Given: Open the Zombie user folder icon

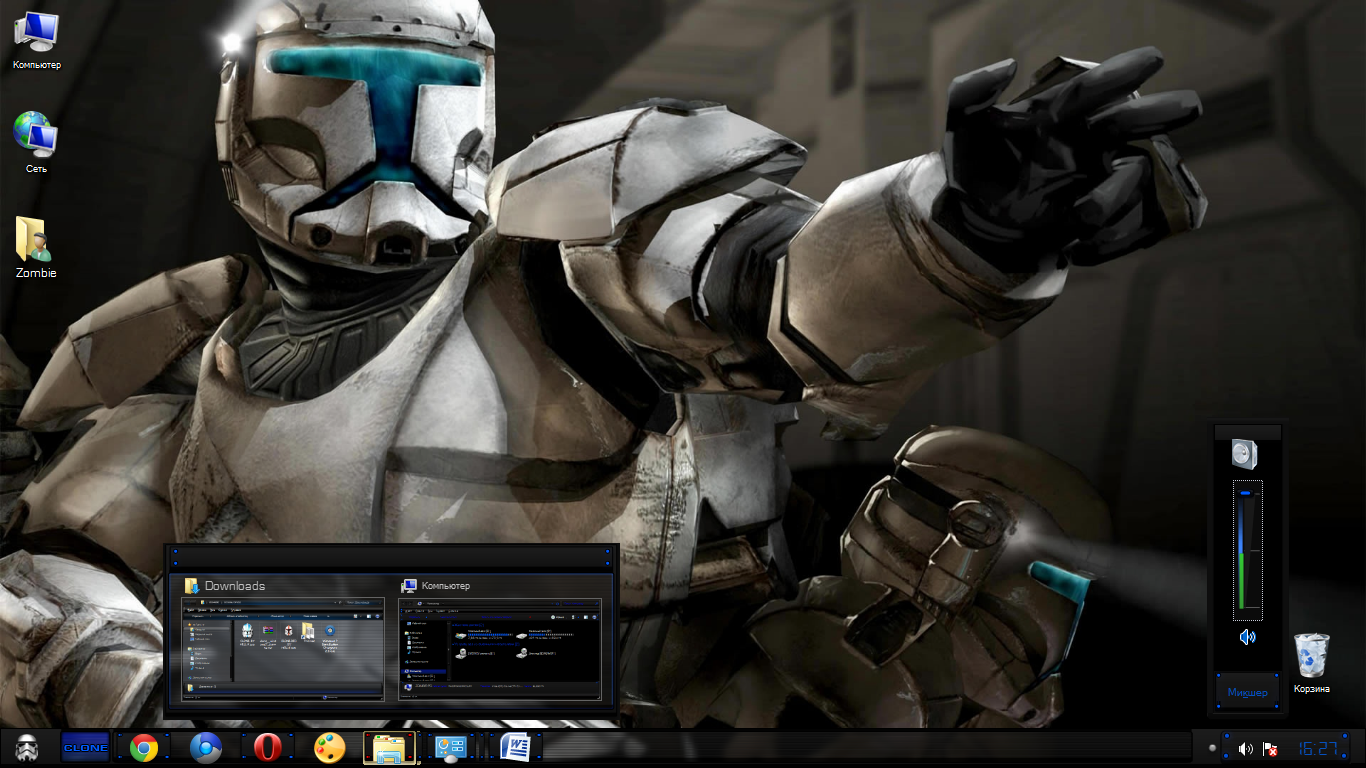Looking at the screenshot, I should 36,247.
